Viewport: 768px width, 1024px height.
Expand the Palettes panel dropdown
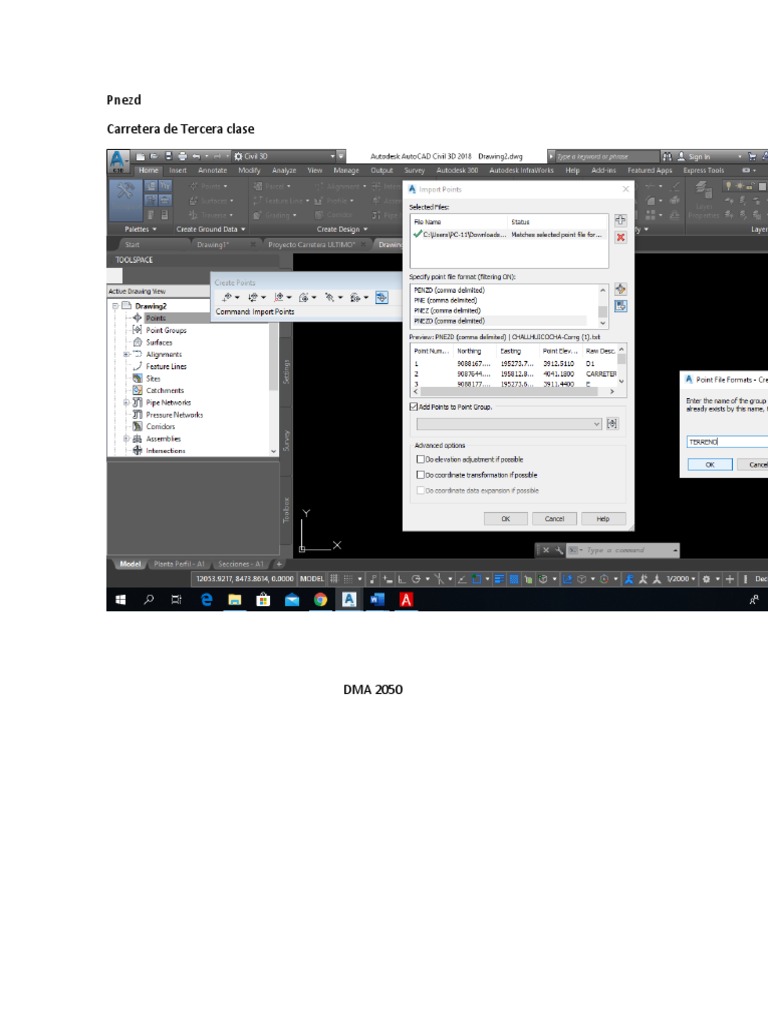(x=140, y=229)
